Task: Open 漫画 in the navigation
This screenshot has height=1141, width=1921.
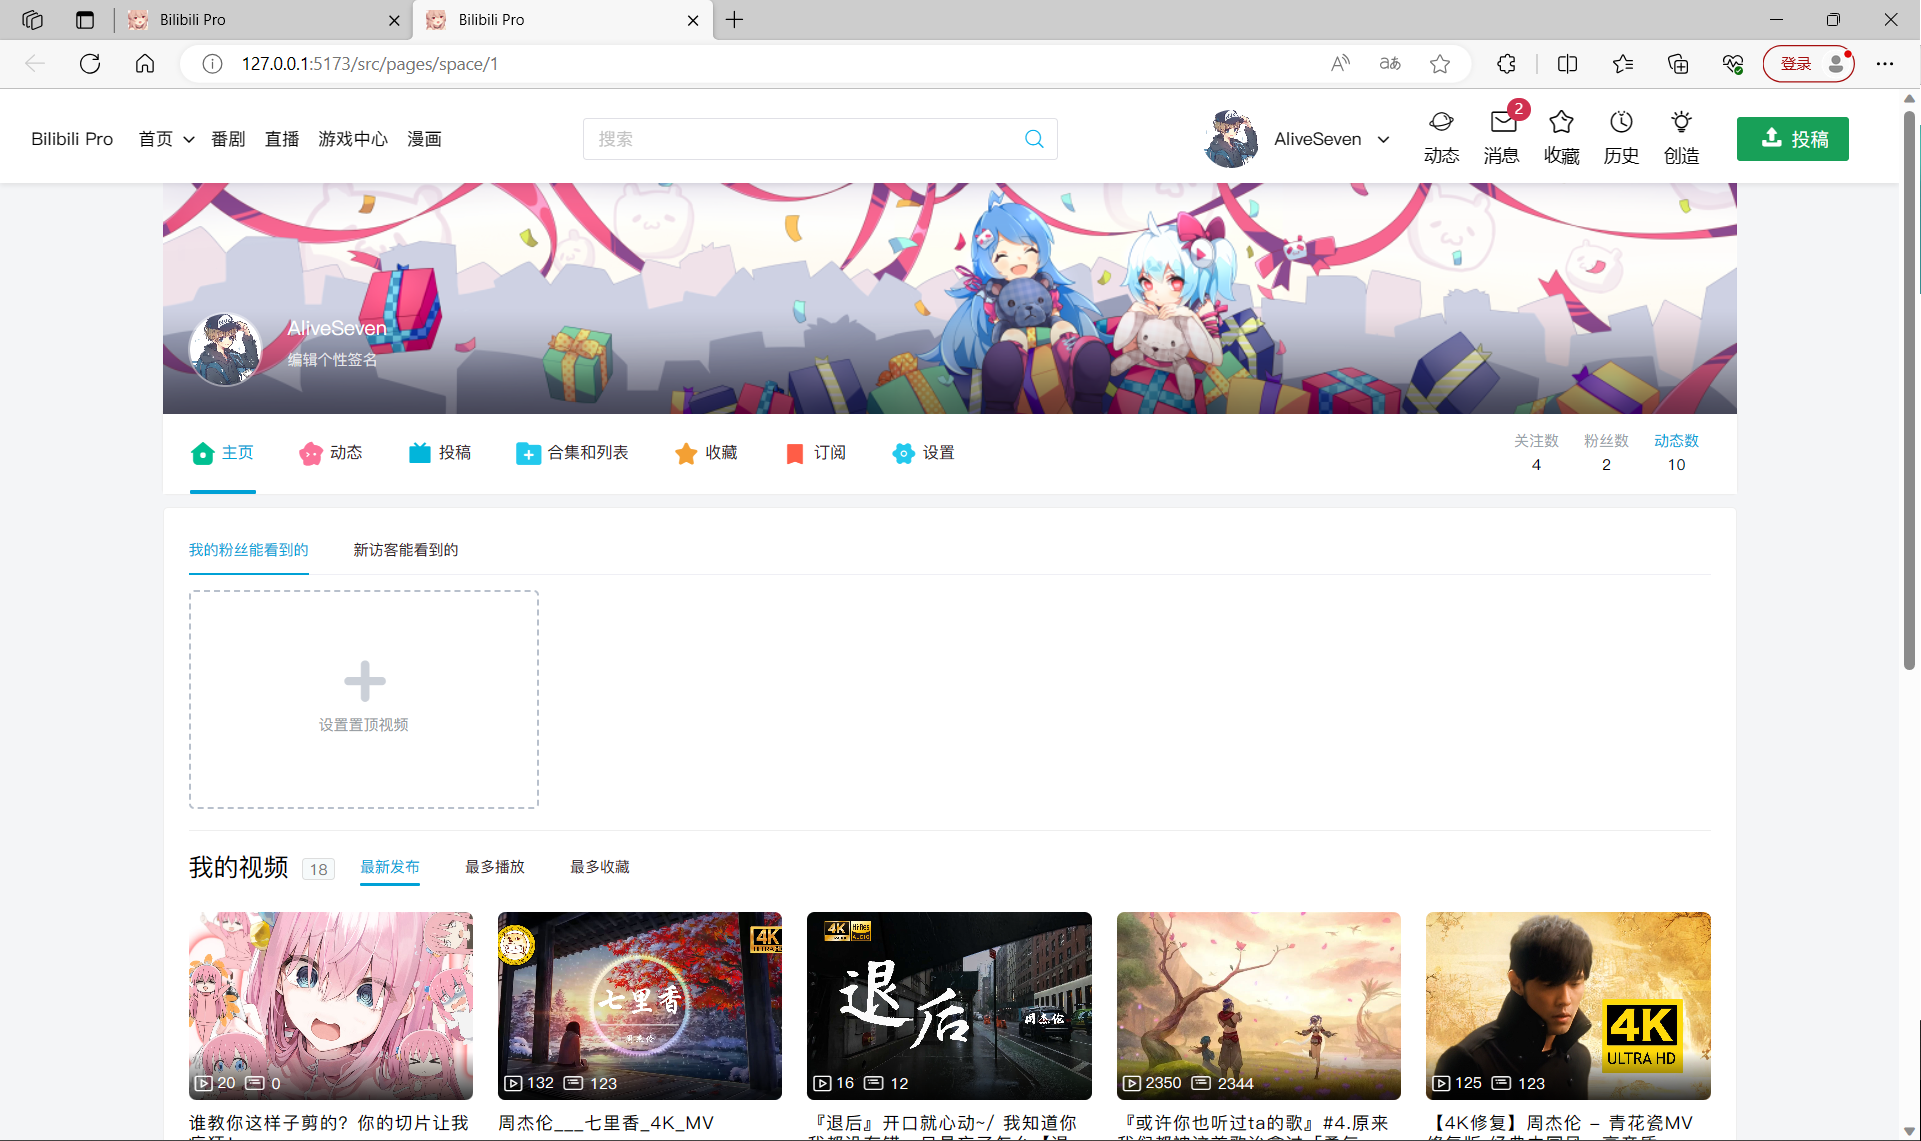Action: pos(424,139)
